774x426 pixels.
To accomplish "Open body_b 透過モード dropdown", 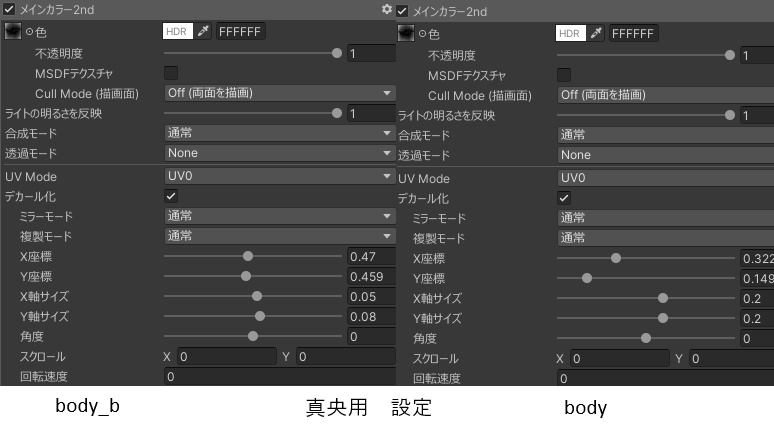I will 279,153.
